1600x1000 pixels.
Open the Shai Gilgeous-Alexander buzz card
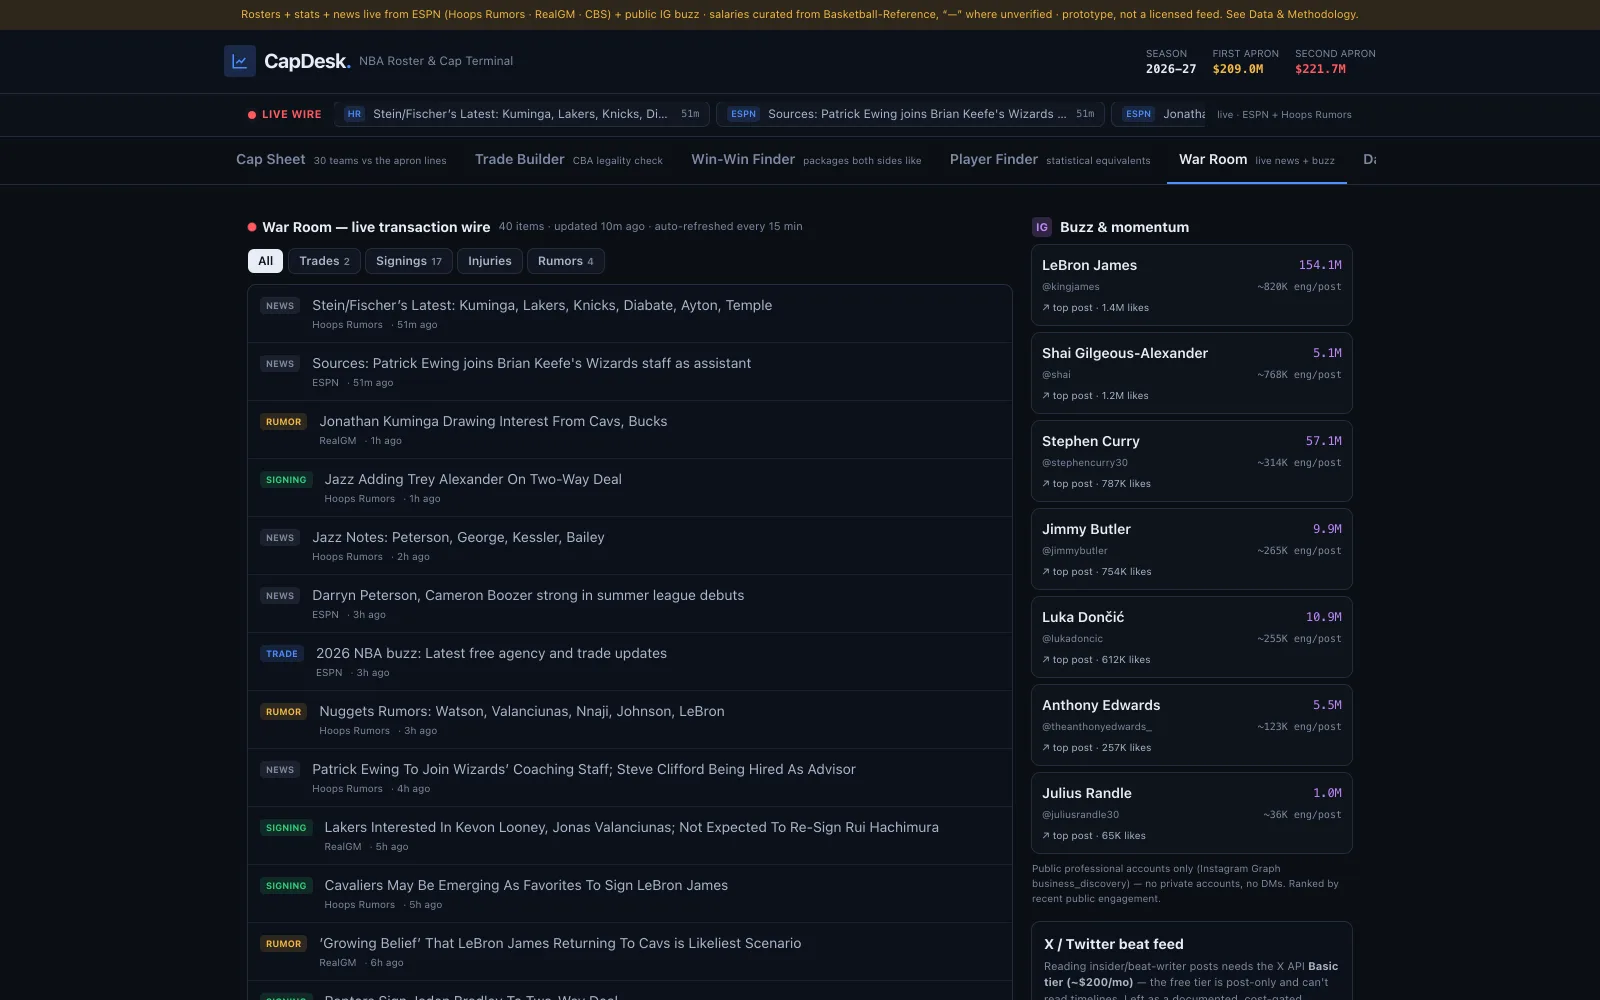point(1192,373)
